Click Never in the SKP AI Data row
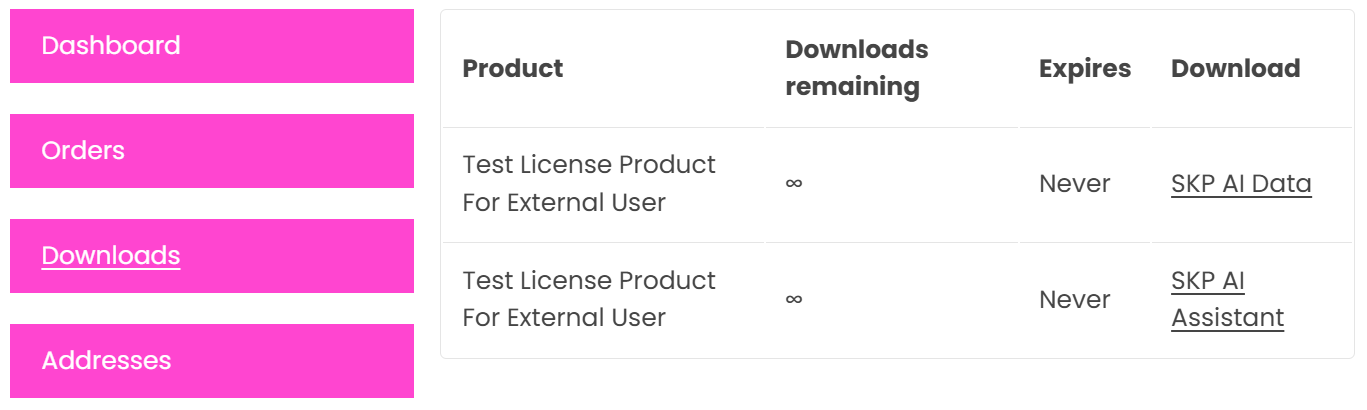The width and height of the screenshot is (1367, 410). [x=1075, y=184]
